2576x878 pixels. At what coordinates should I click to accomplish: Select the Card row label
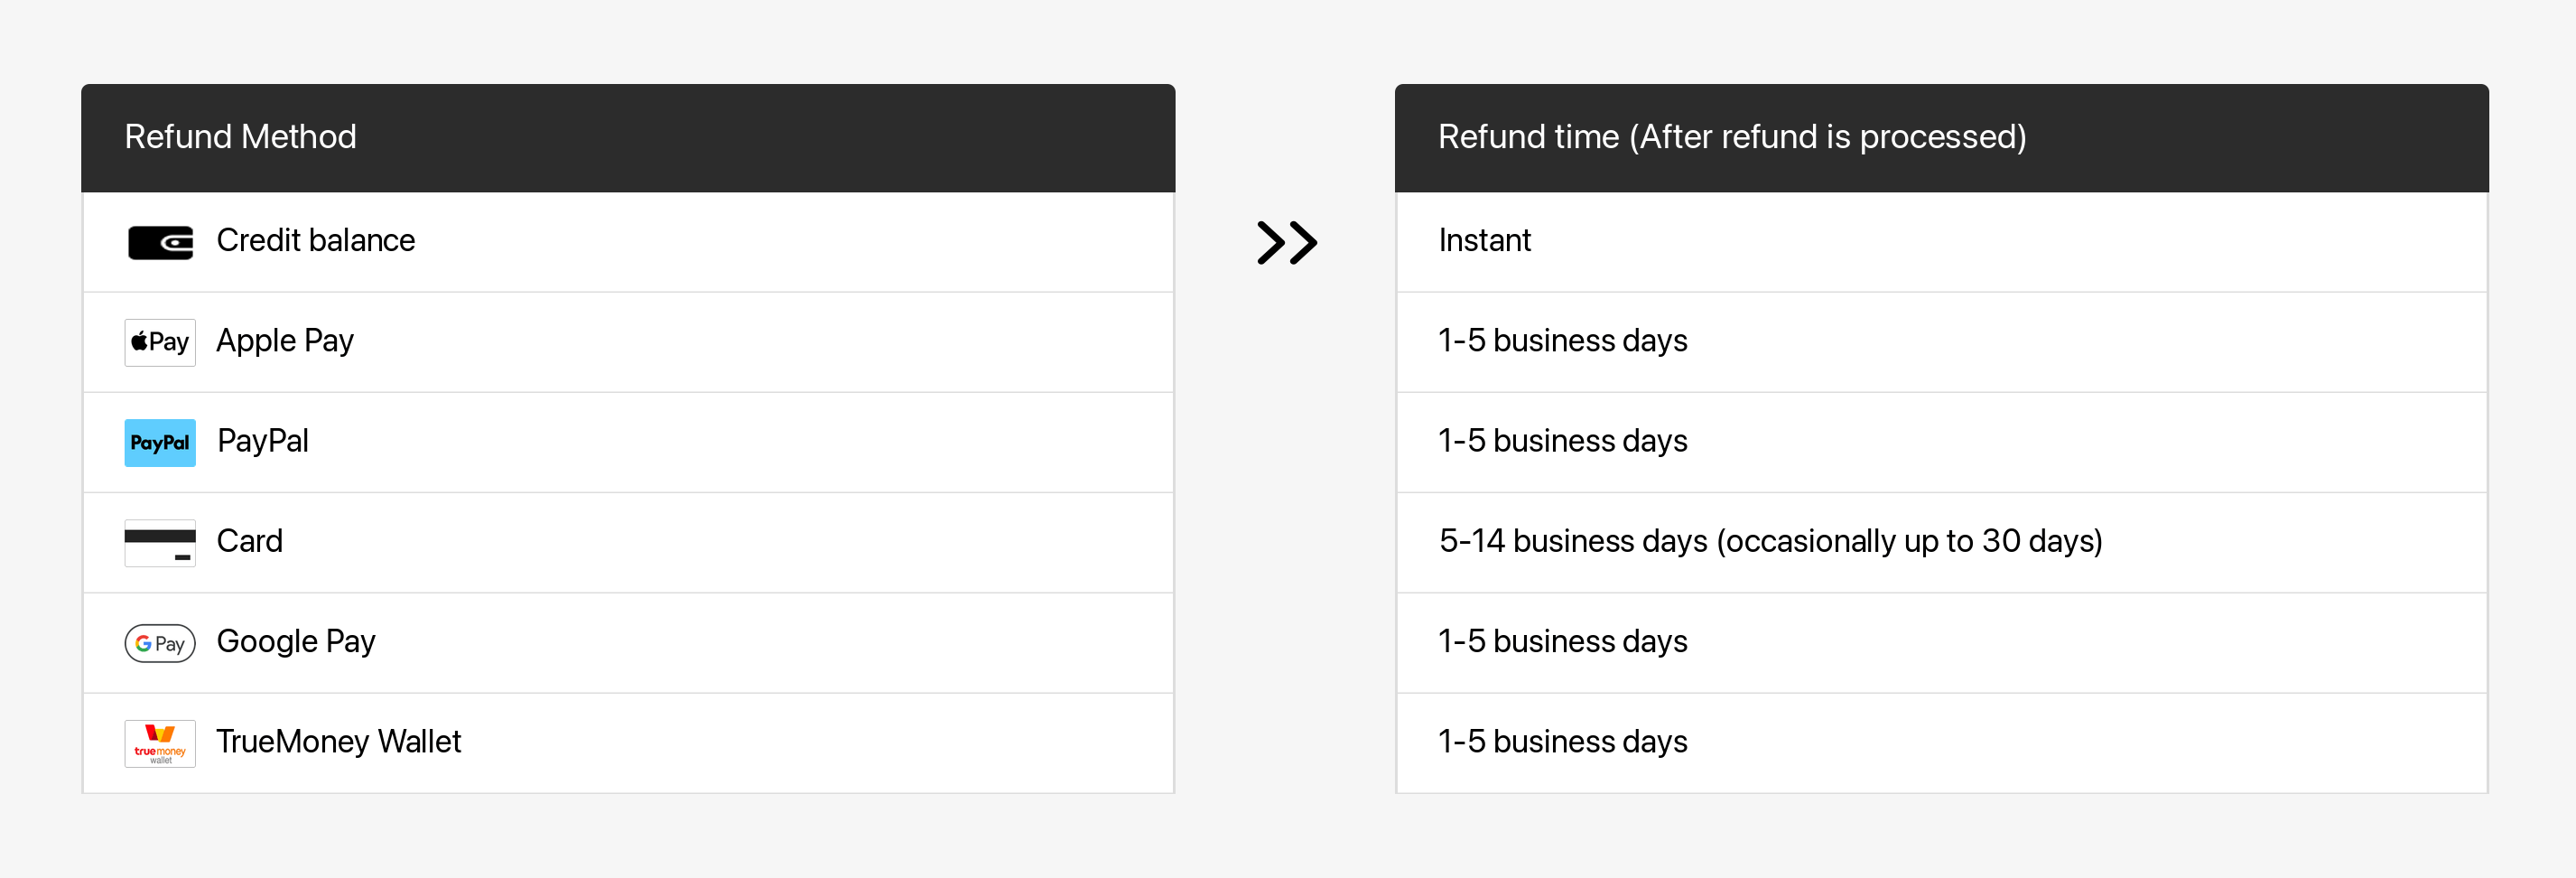tap(250, 541)
